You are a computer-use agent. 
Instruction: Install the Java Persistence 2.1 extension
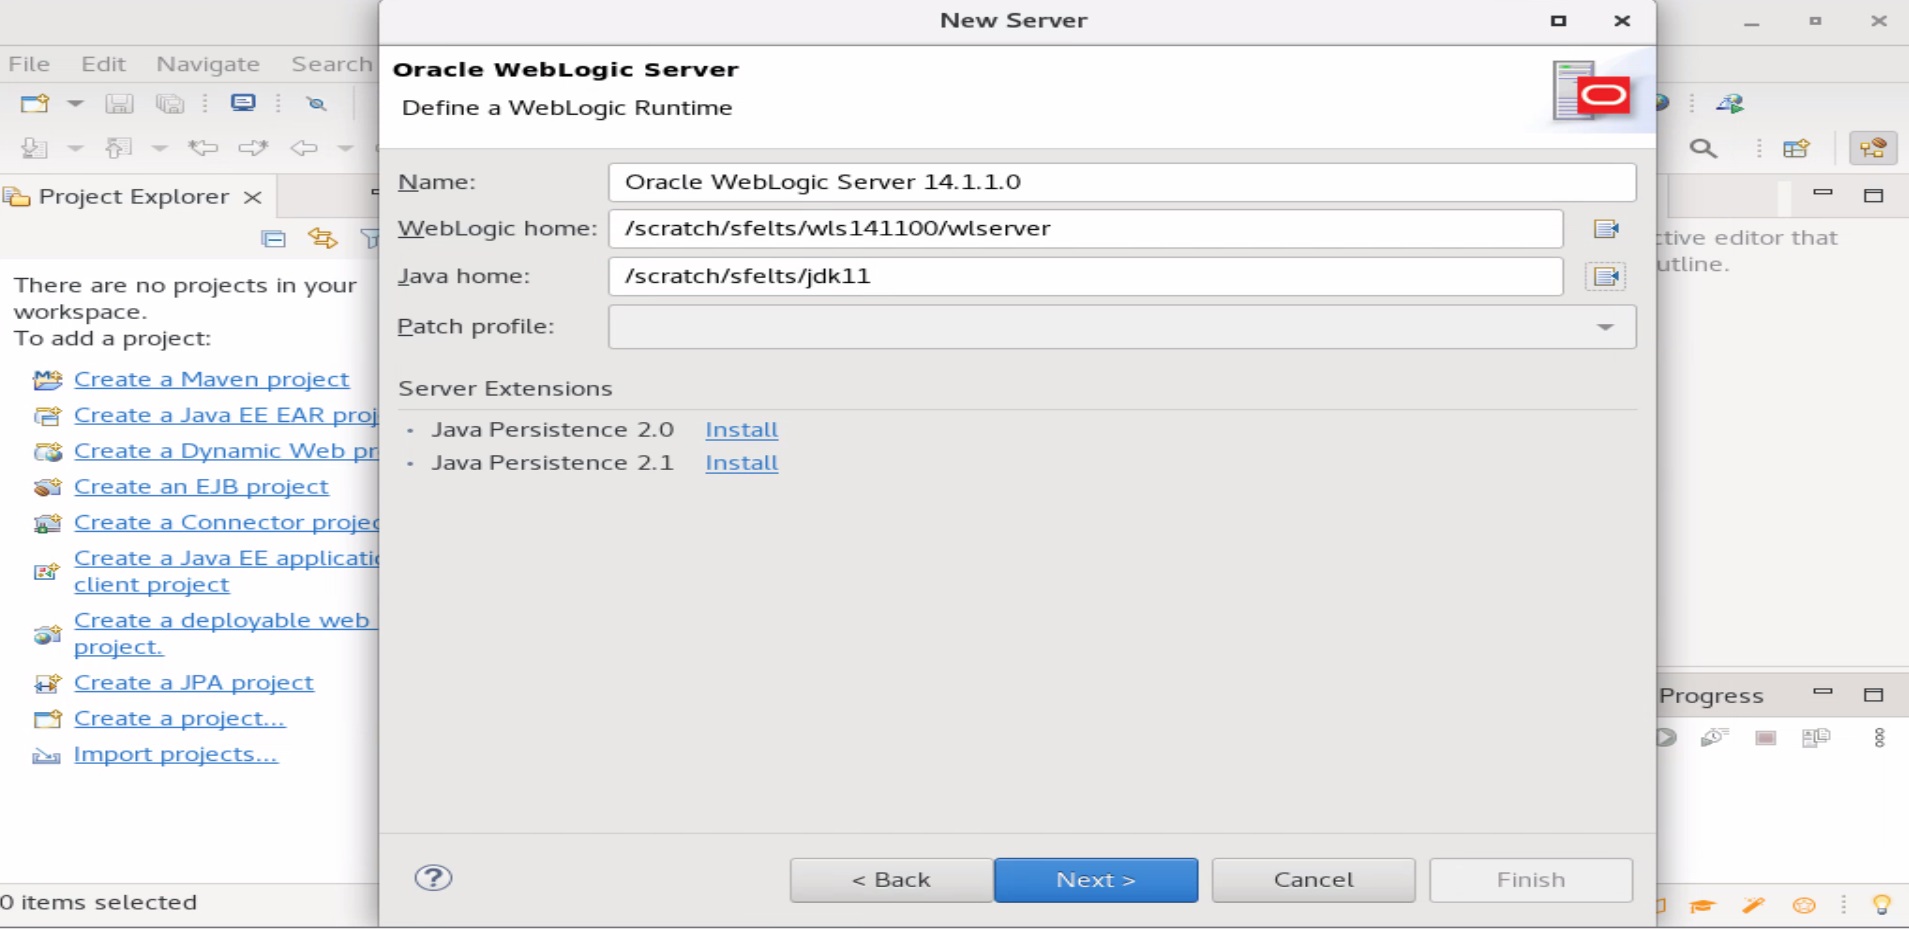tap(741, 463)
